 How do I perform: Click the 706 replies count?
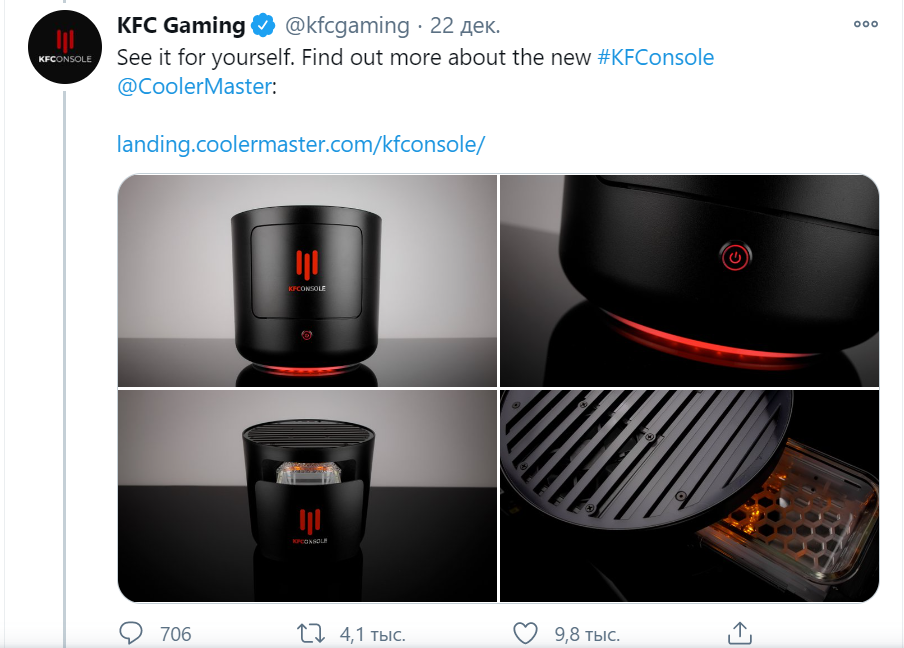(175, 633)
